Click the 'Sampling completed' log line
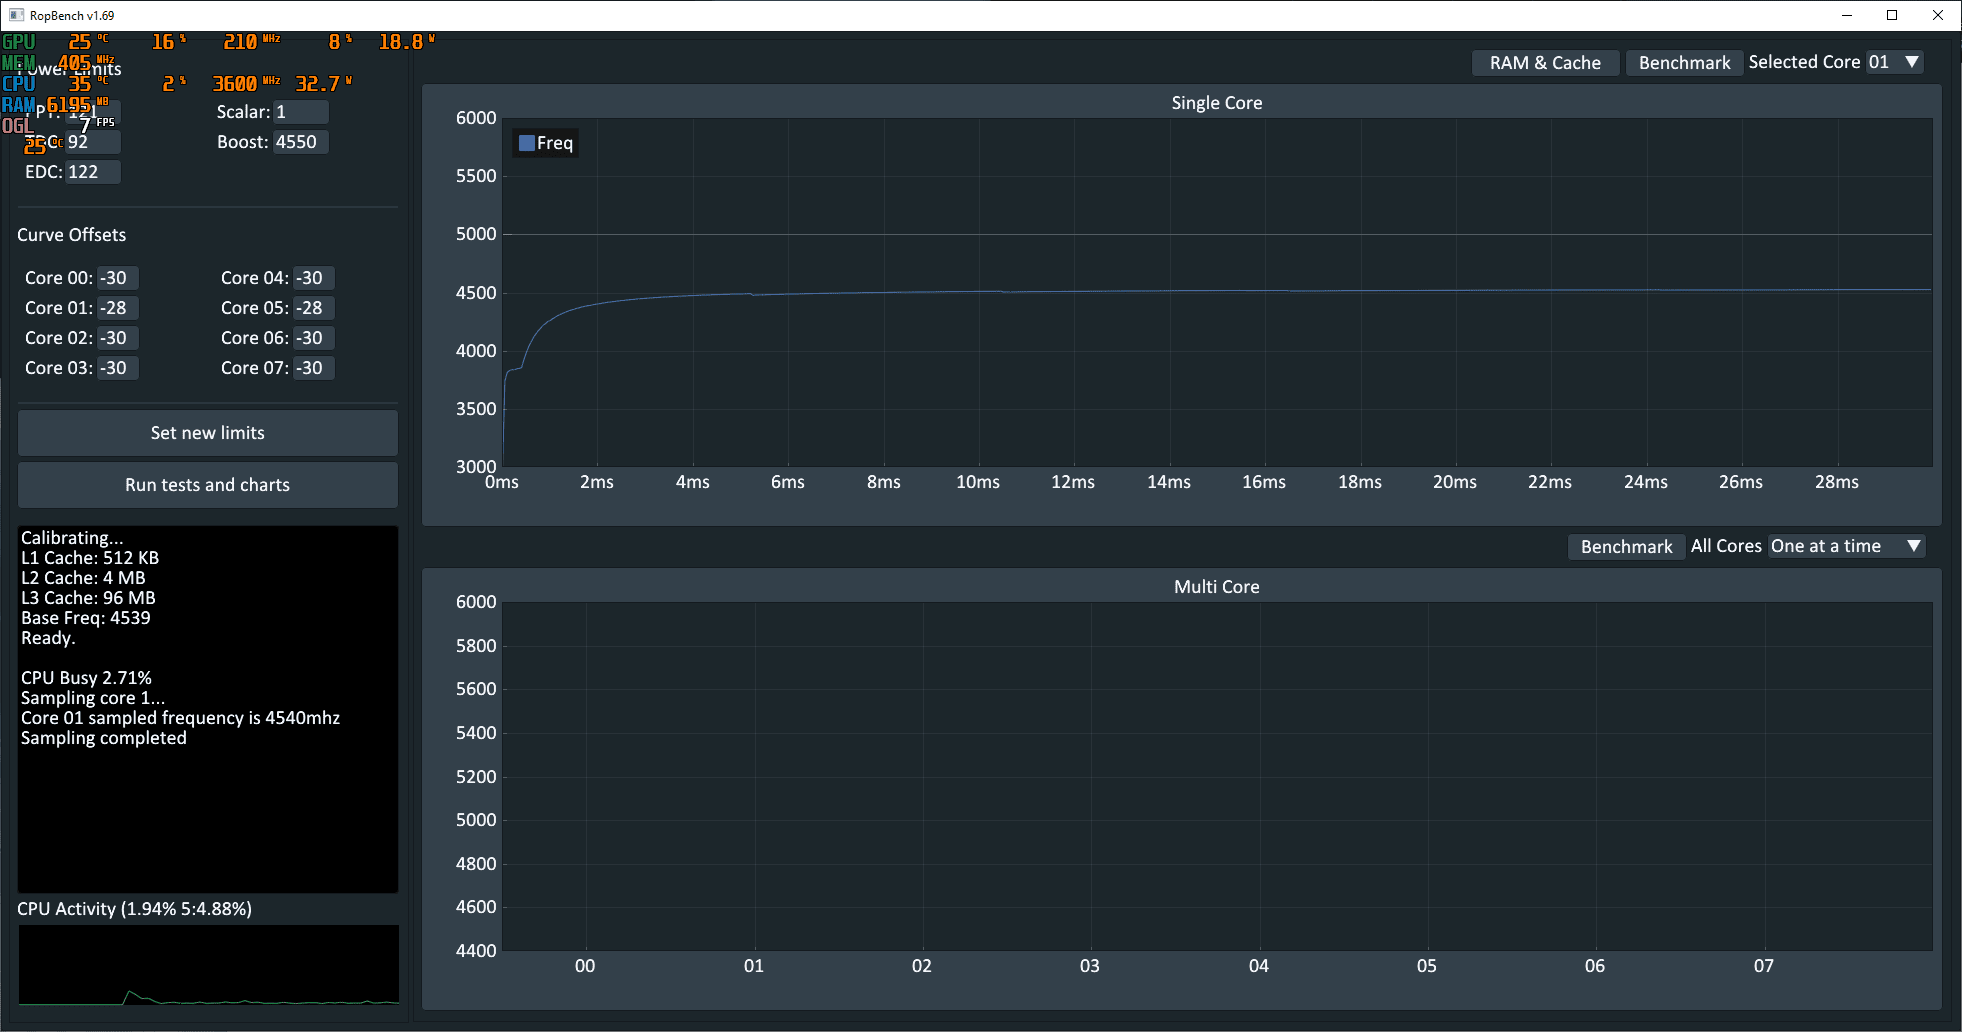Image resolution: width=1962 pixels, height=1032 pixels. (104, 738)
